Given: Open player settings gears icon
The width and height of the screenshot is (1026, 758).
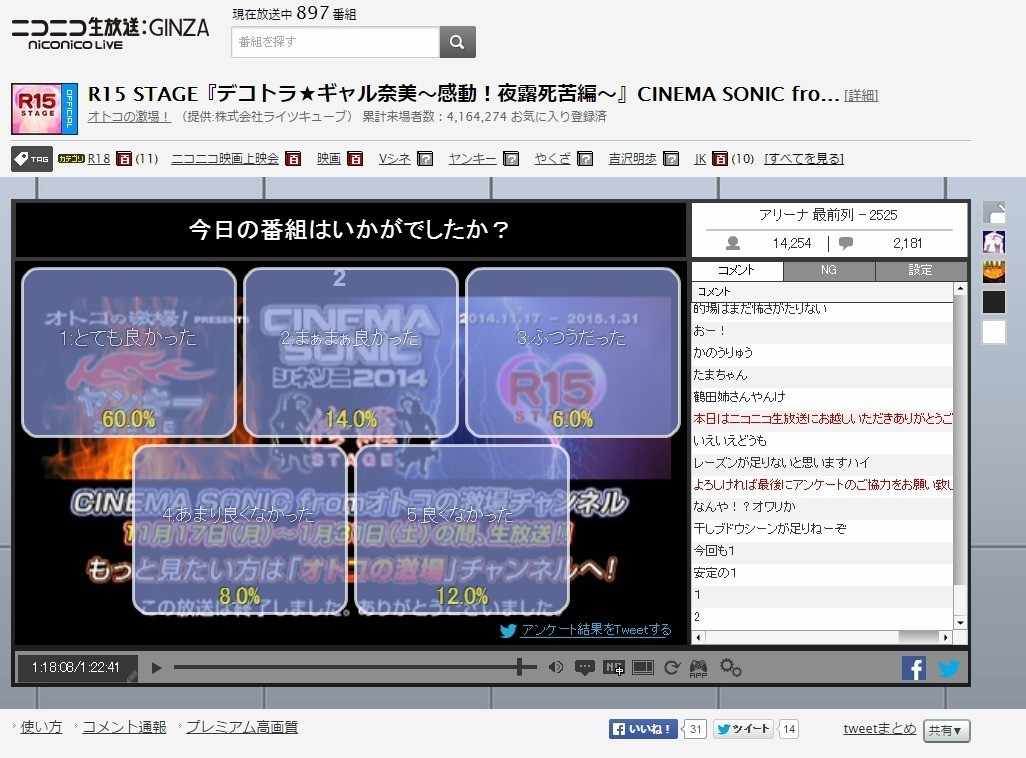Looking at the screenshot, I should tap(730, 668).
